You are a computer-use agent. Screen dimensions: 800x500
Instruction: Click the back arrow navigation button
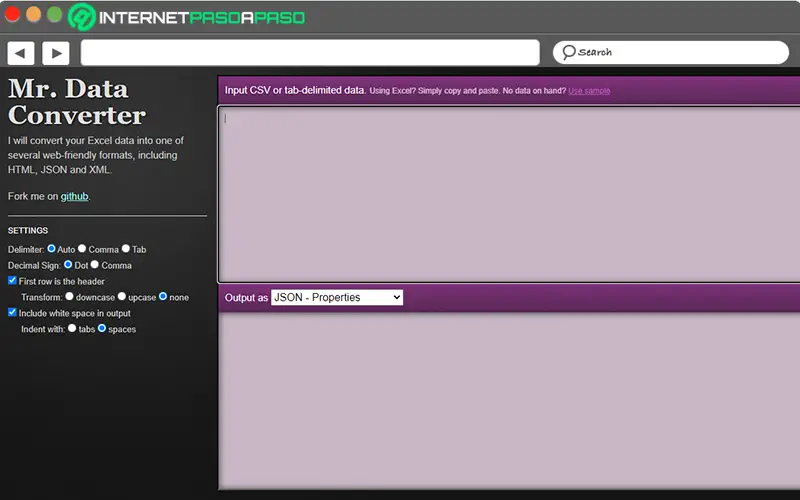[x=21, y=53]
